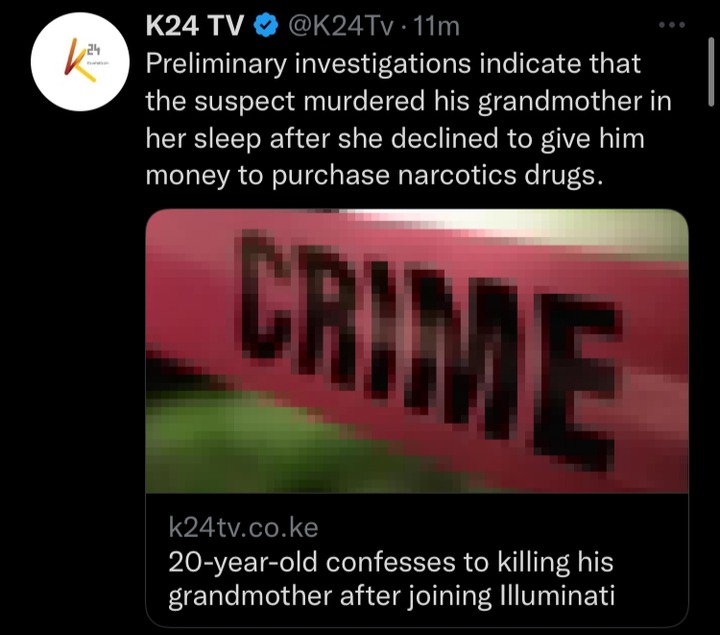Open the CRIME tape preview image
The height and width of the screenshot is (635, 720).
pos(417,351)
